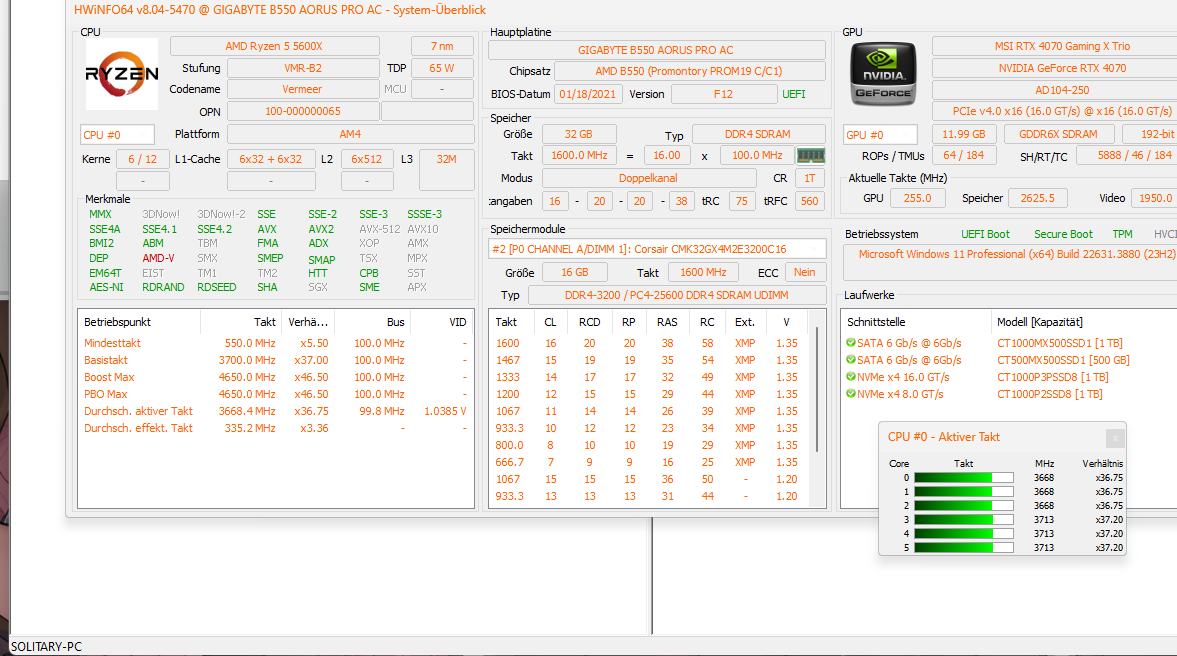Click the AES-NI feature flag
The height and width of the screenshot is (656, 1177).
pyautogui.click(x=106, y=287)
